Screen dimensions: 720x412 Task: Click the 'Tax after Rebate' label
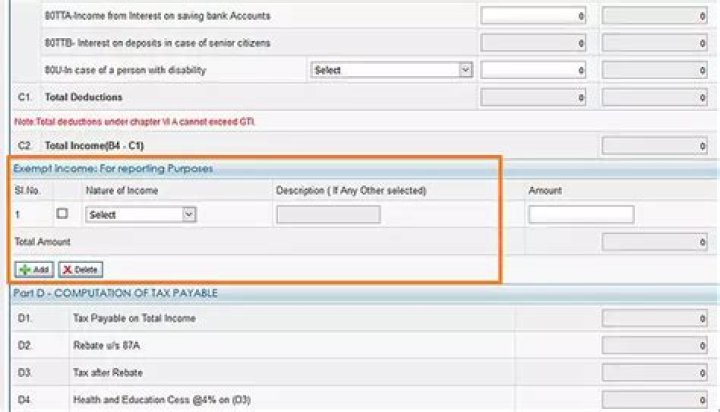108,372
